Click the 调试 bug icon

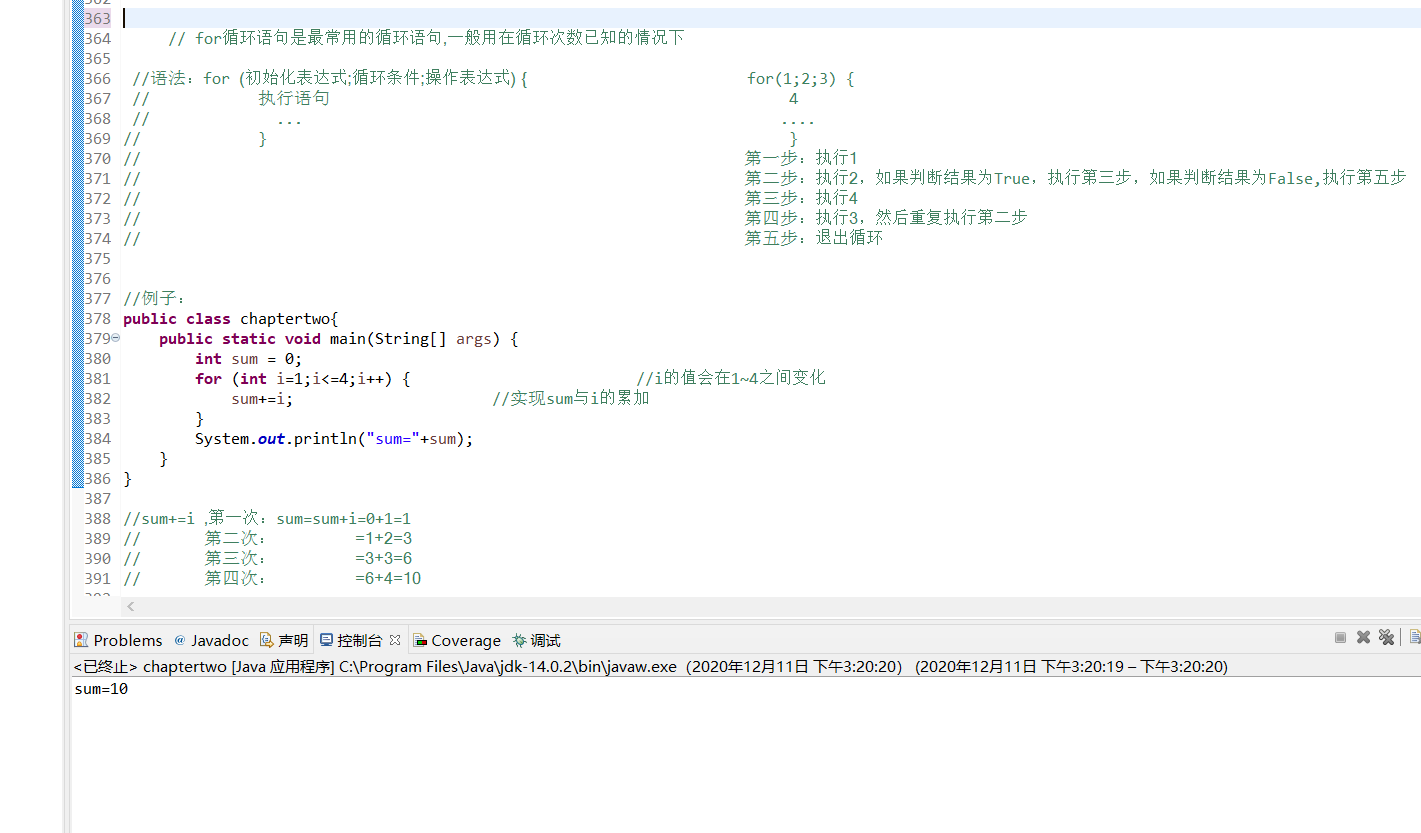[x=519, y=640]
